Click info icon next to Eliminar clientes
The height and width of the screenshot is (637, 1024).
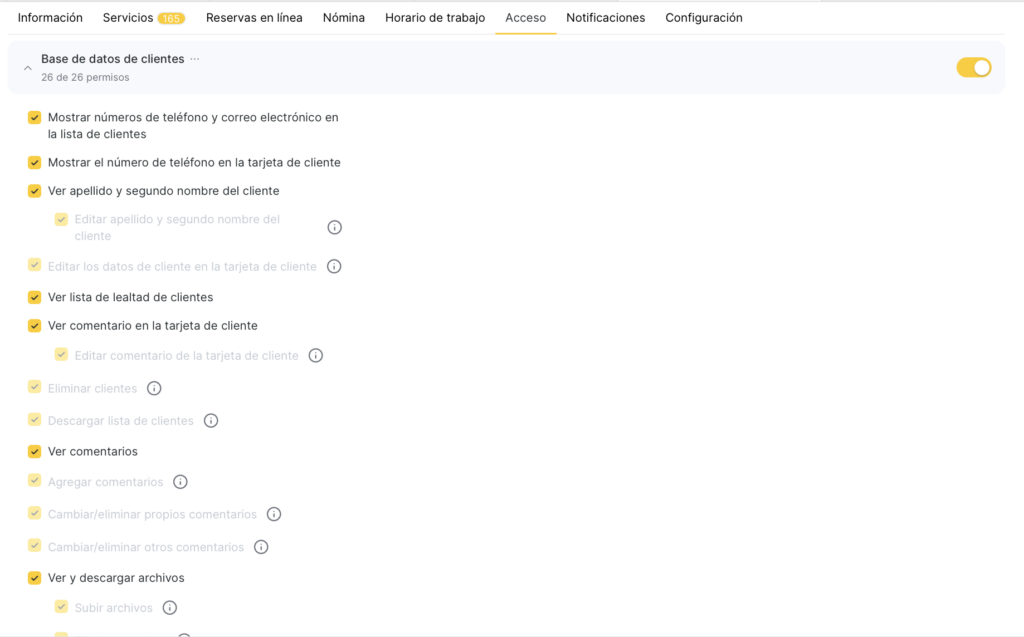(x=154, y=388)
